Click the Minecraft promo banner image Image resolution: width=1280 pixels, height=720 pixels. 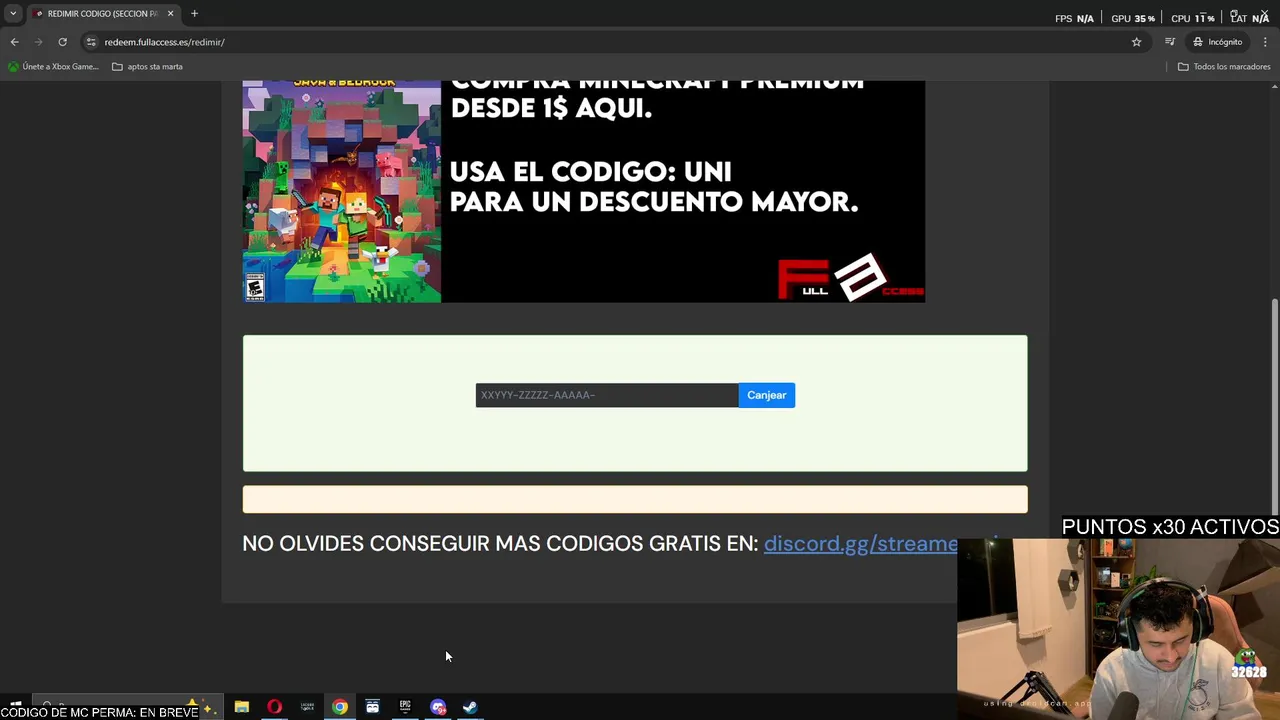click(583, 191)
